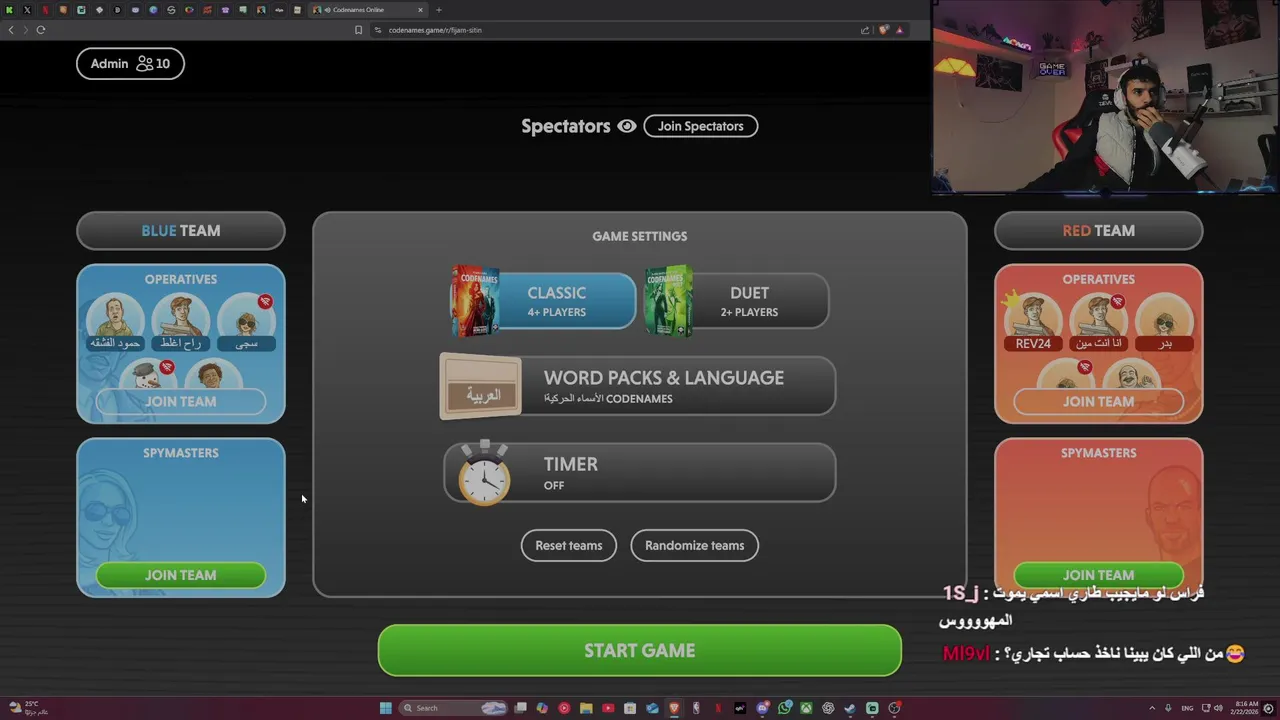Join Blue team operatives
This screenshot has height=720, width=1280.
pos(181,402)
